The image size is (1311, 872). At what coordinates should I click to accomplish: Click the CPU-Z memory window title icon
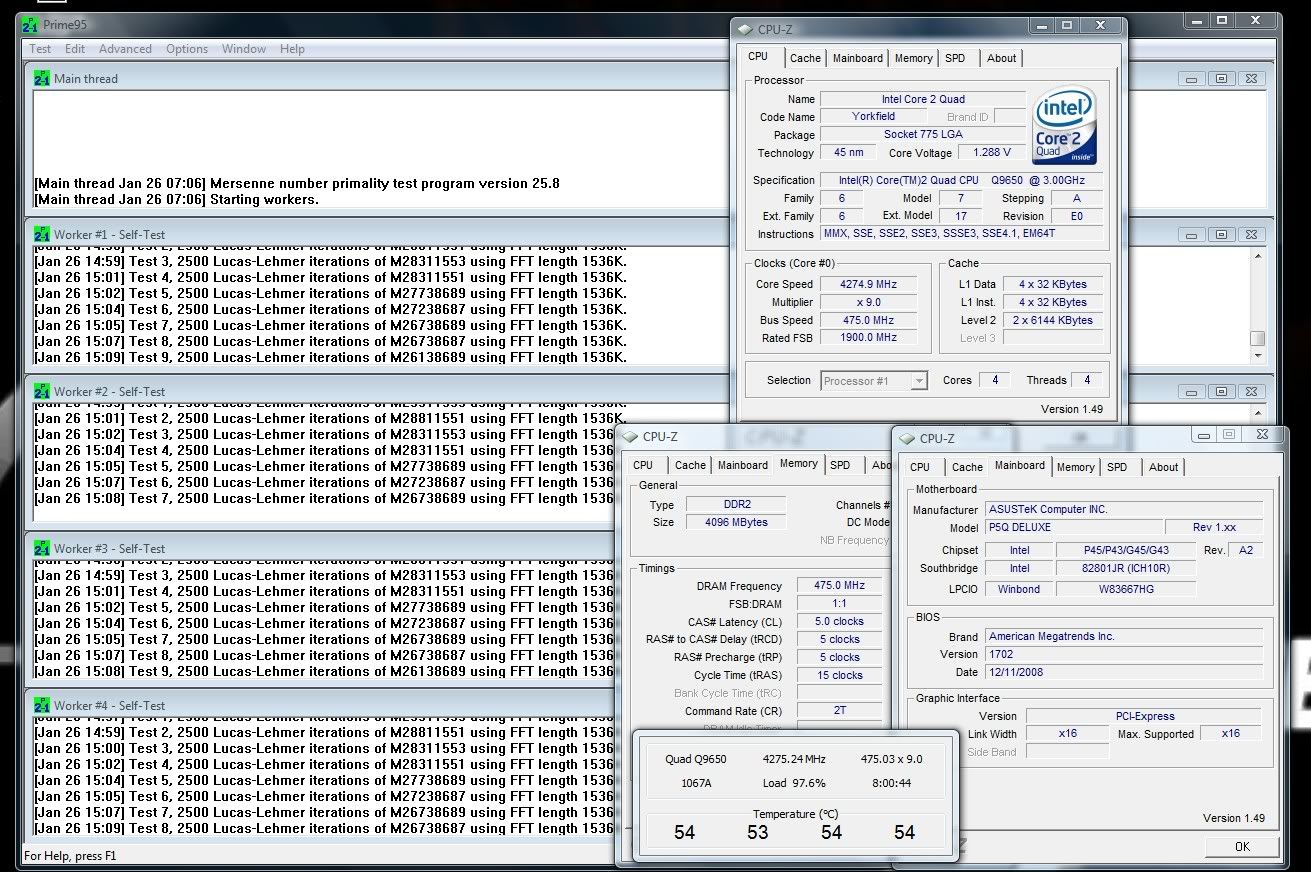point(631,436)
